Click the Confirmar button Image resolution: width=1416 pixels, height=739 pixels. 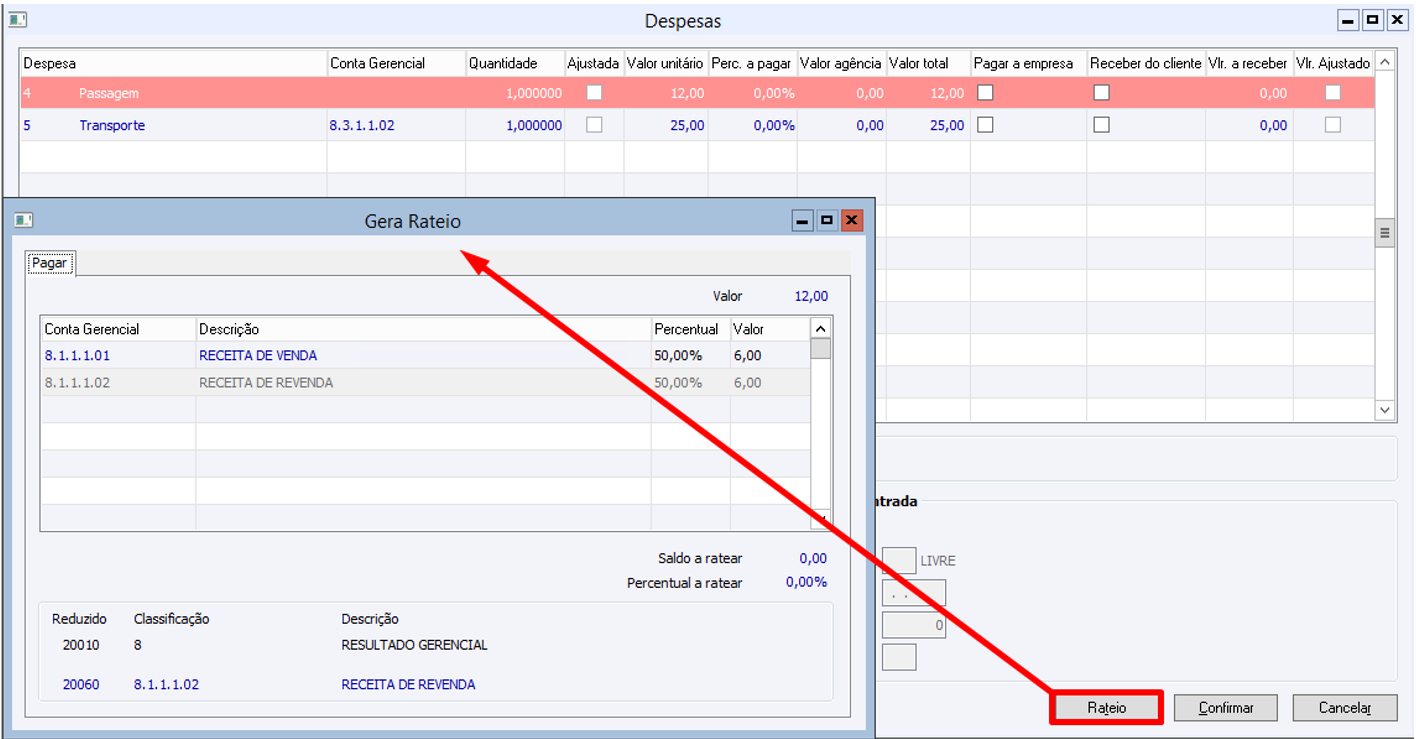1225,707
